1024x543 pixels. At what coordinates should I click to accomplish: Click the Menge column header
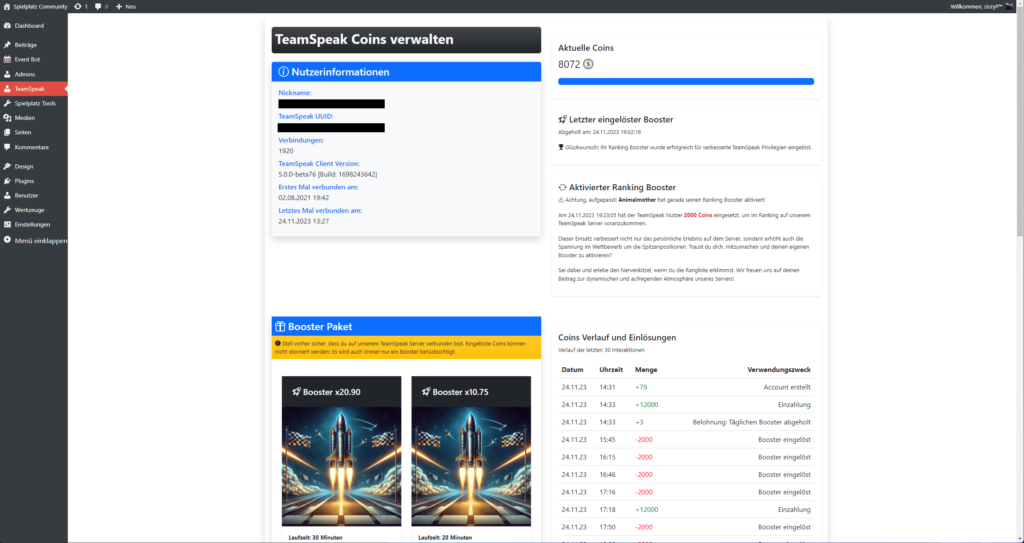[x=646, y=370]
